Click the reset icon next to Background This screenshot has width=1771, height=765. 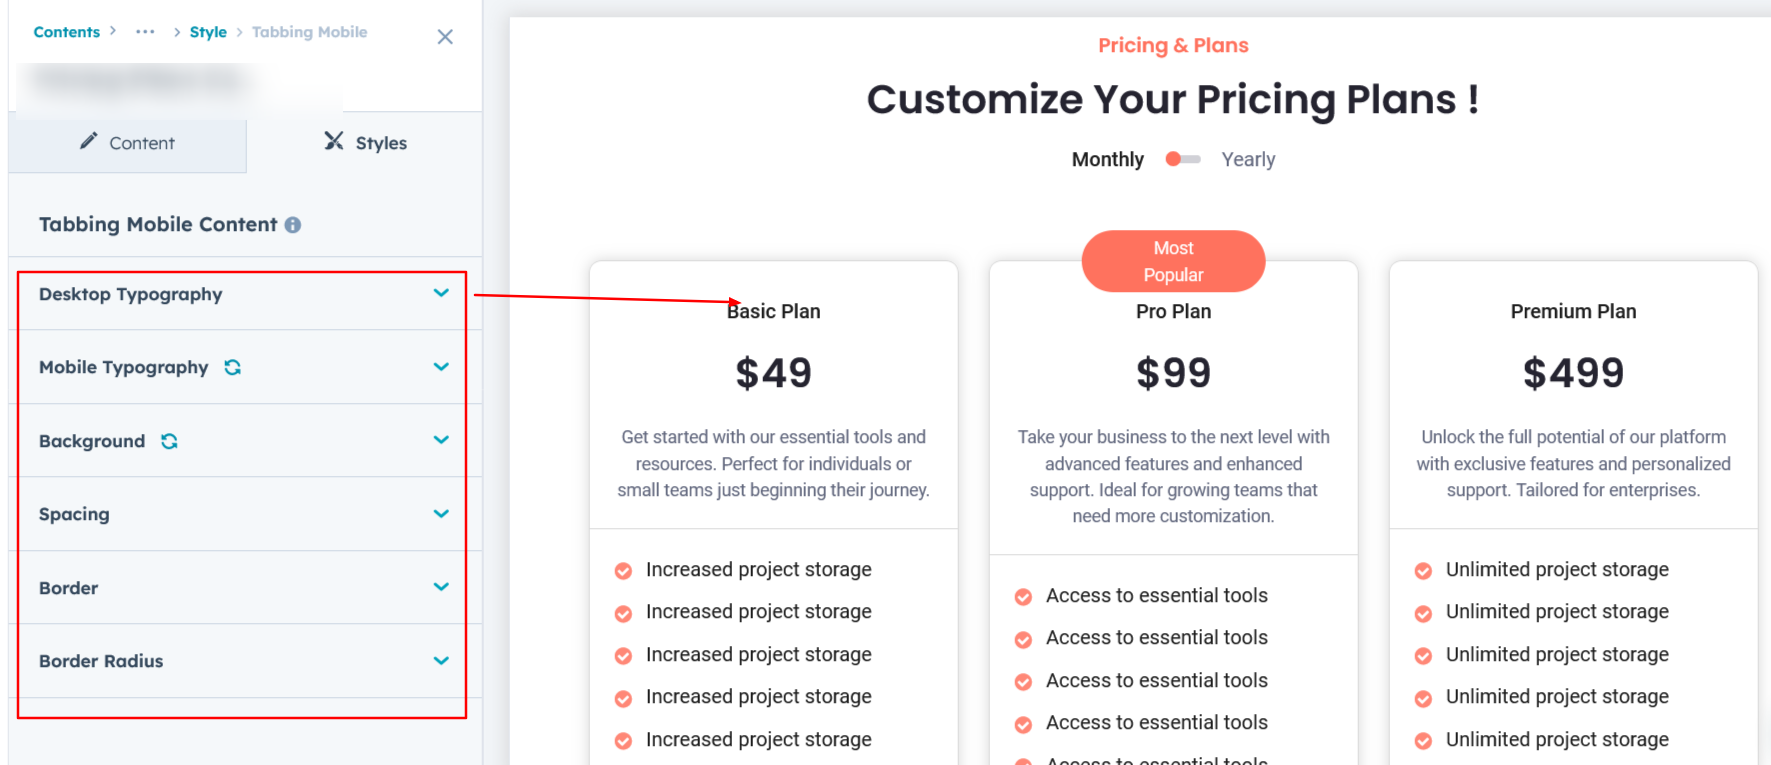coord(170,441)
